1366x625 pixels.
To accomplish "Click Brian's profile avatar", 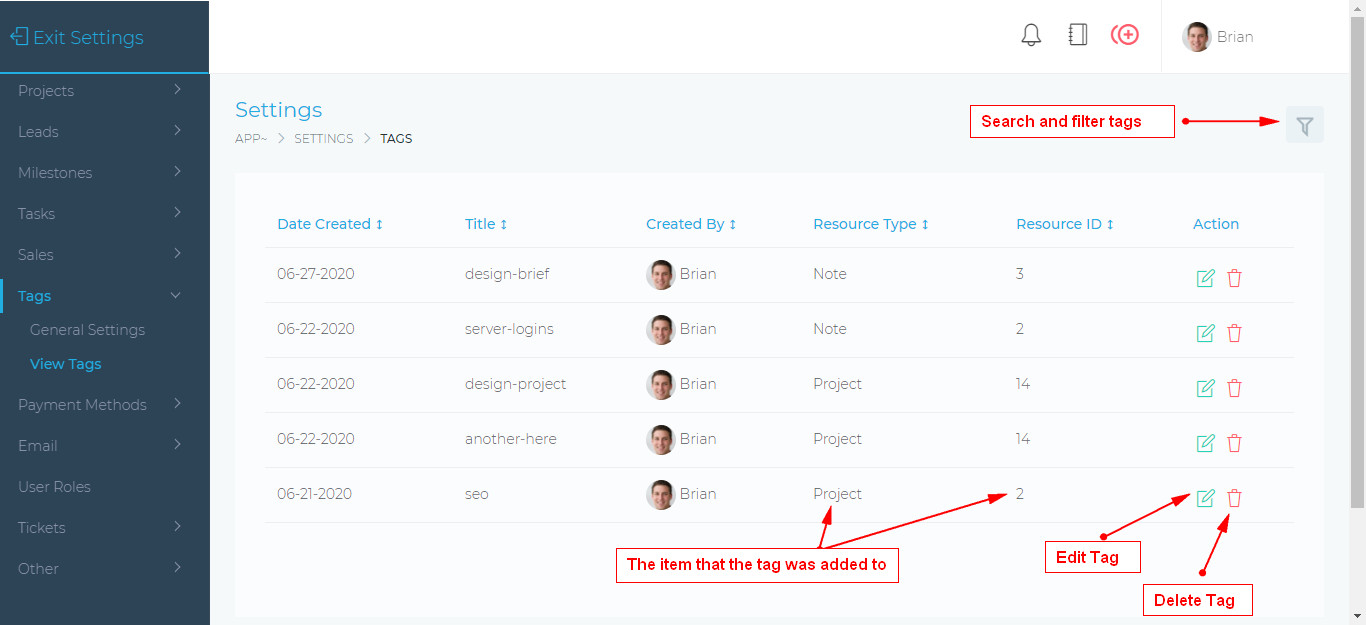I will click(x=1196, y=36).
